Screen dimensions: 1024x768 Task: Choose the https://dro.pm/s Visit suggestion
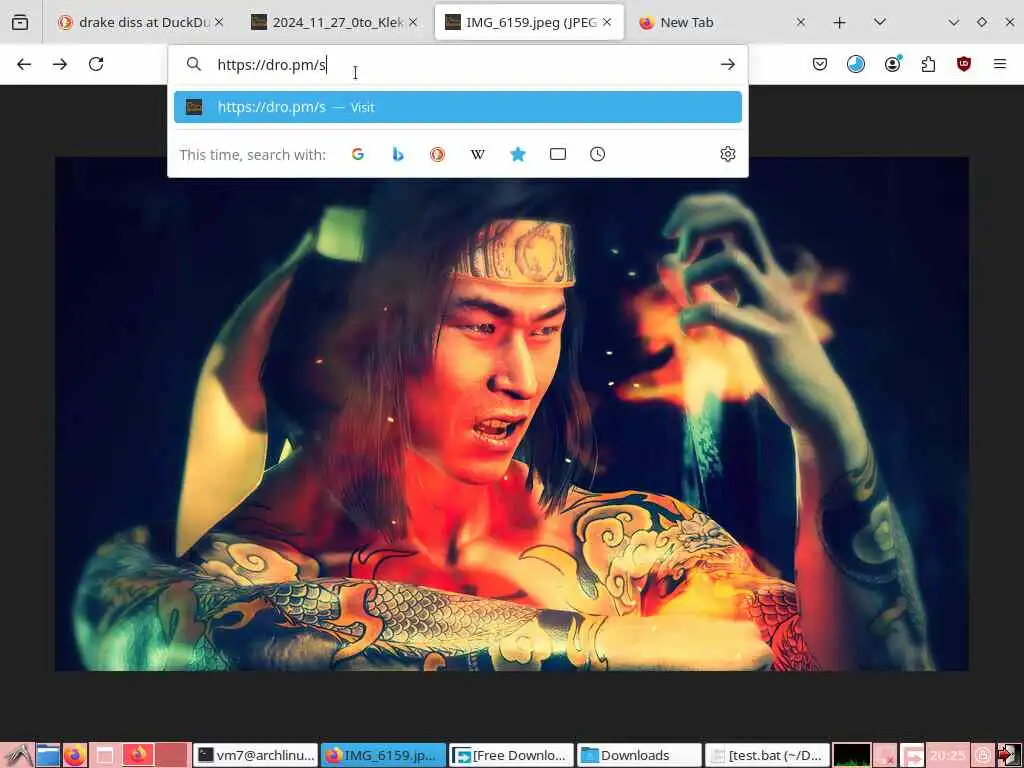coord(458,107)
